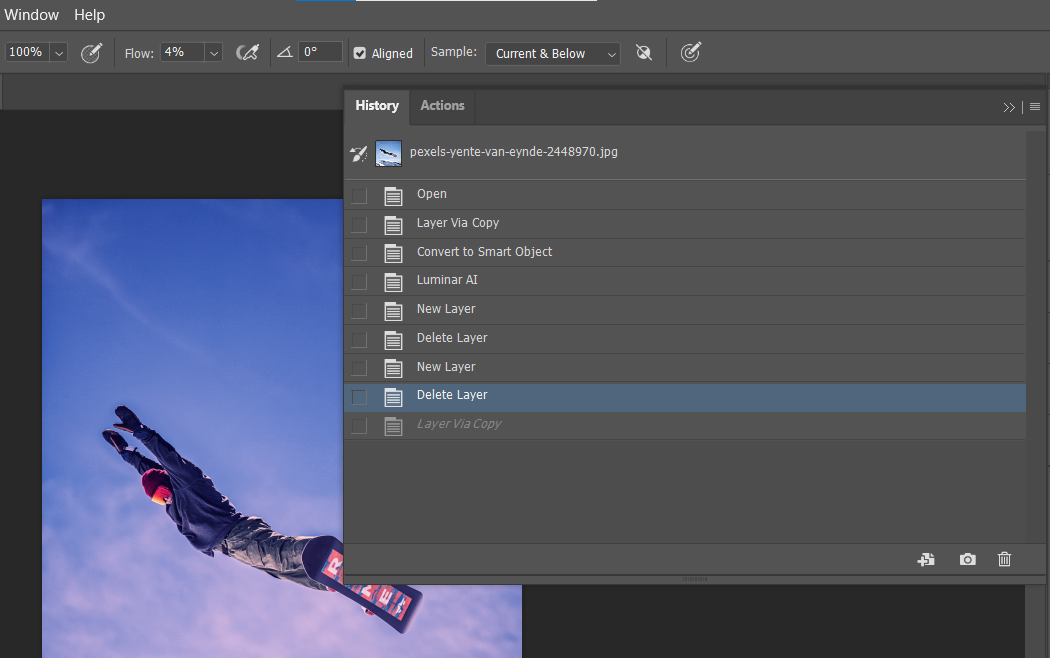The image size is (1050, 658).
Task: Toggle the history brush icon beside the snapshot
Action: 358,153
